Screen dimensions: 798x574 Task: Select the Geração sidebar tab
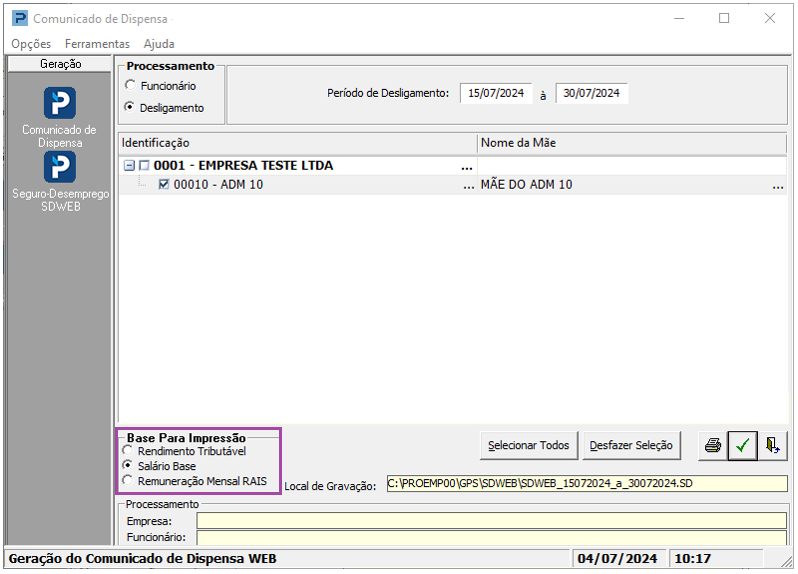coord(60,64)
